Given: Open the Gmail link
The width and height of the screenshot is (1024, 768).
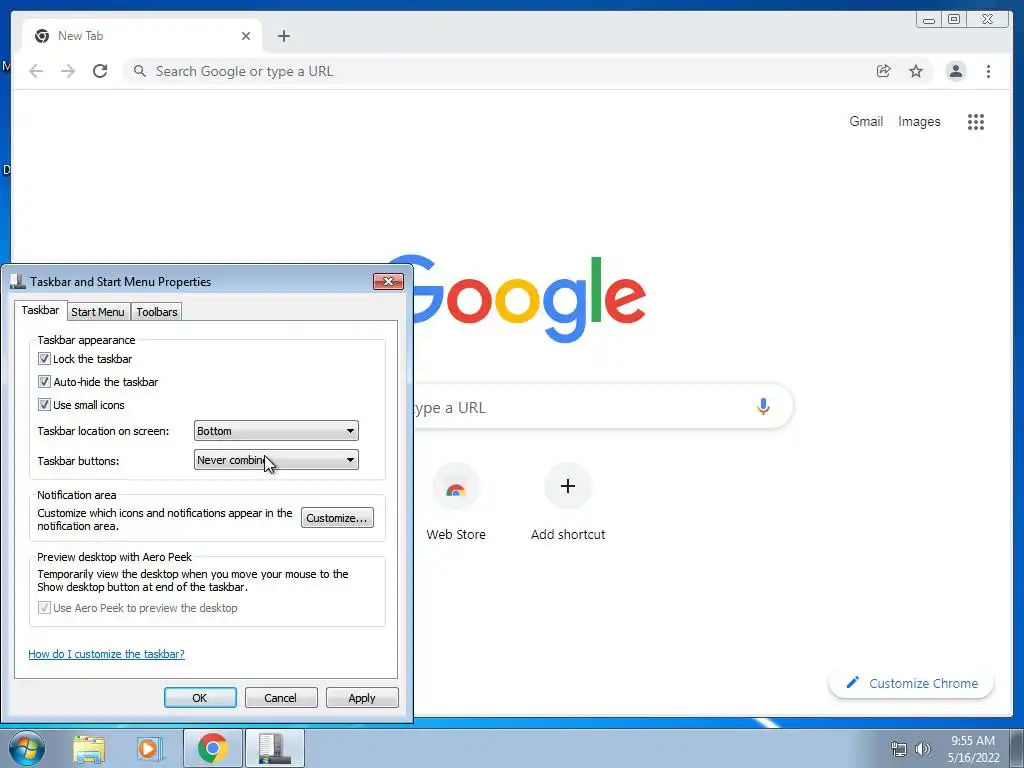Looking at the screenshot, I should tap(866, 121).
